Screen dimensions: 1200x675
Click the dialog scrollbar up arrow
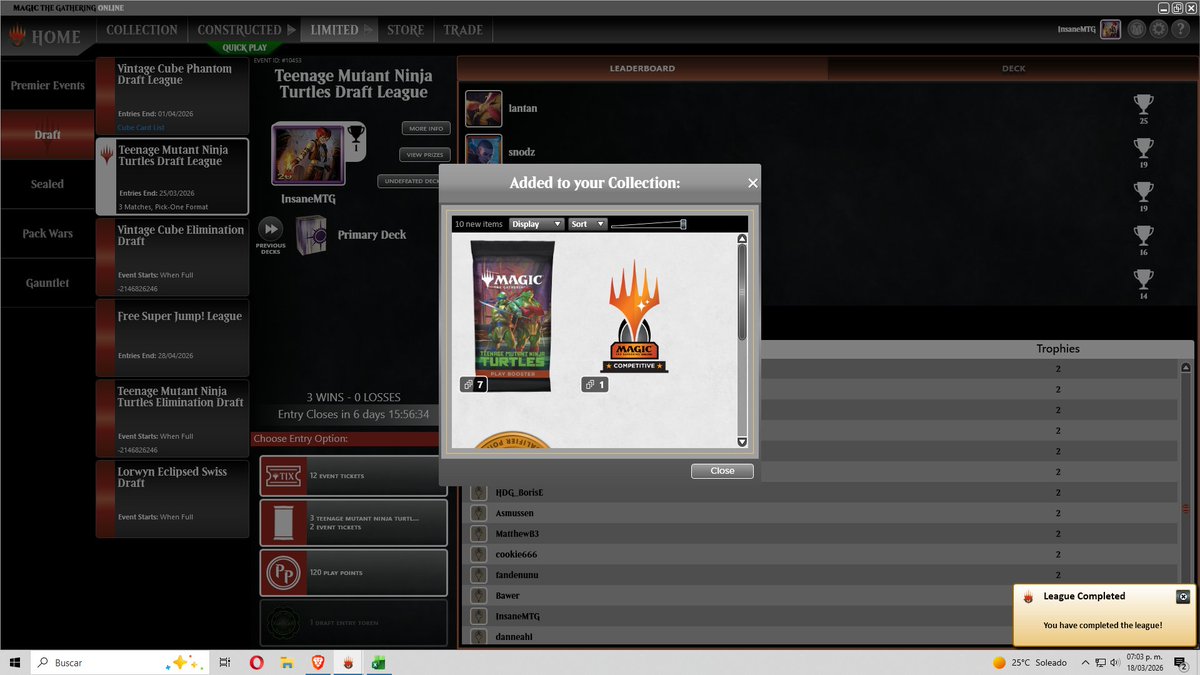[742, 239]
